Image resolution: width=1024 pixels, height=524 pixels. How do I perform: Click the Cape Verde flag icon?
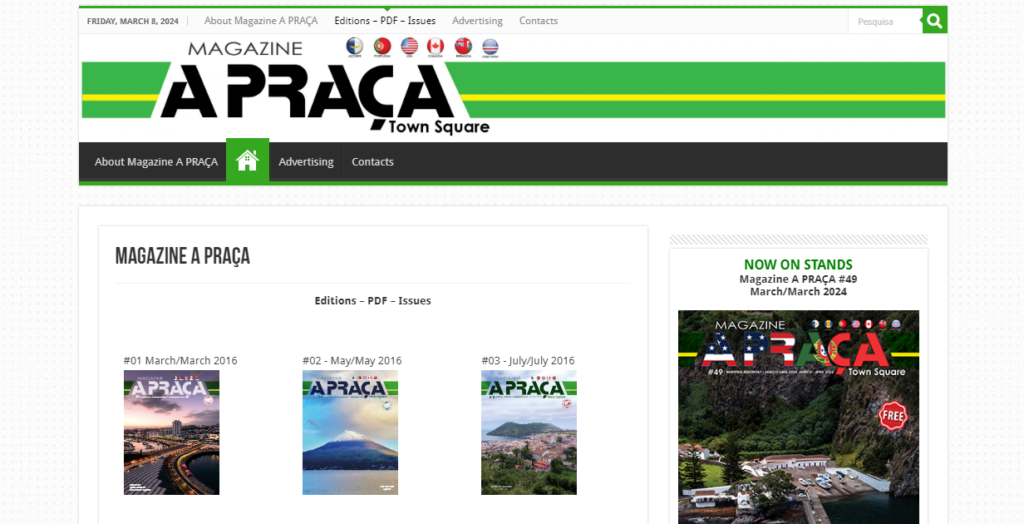[x=490, y=47]
